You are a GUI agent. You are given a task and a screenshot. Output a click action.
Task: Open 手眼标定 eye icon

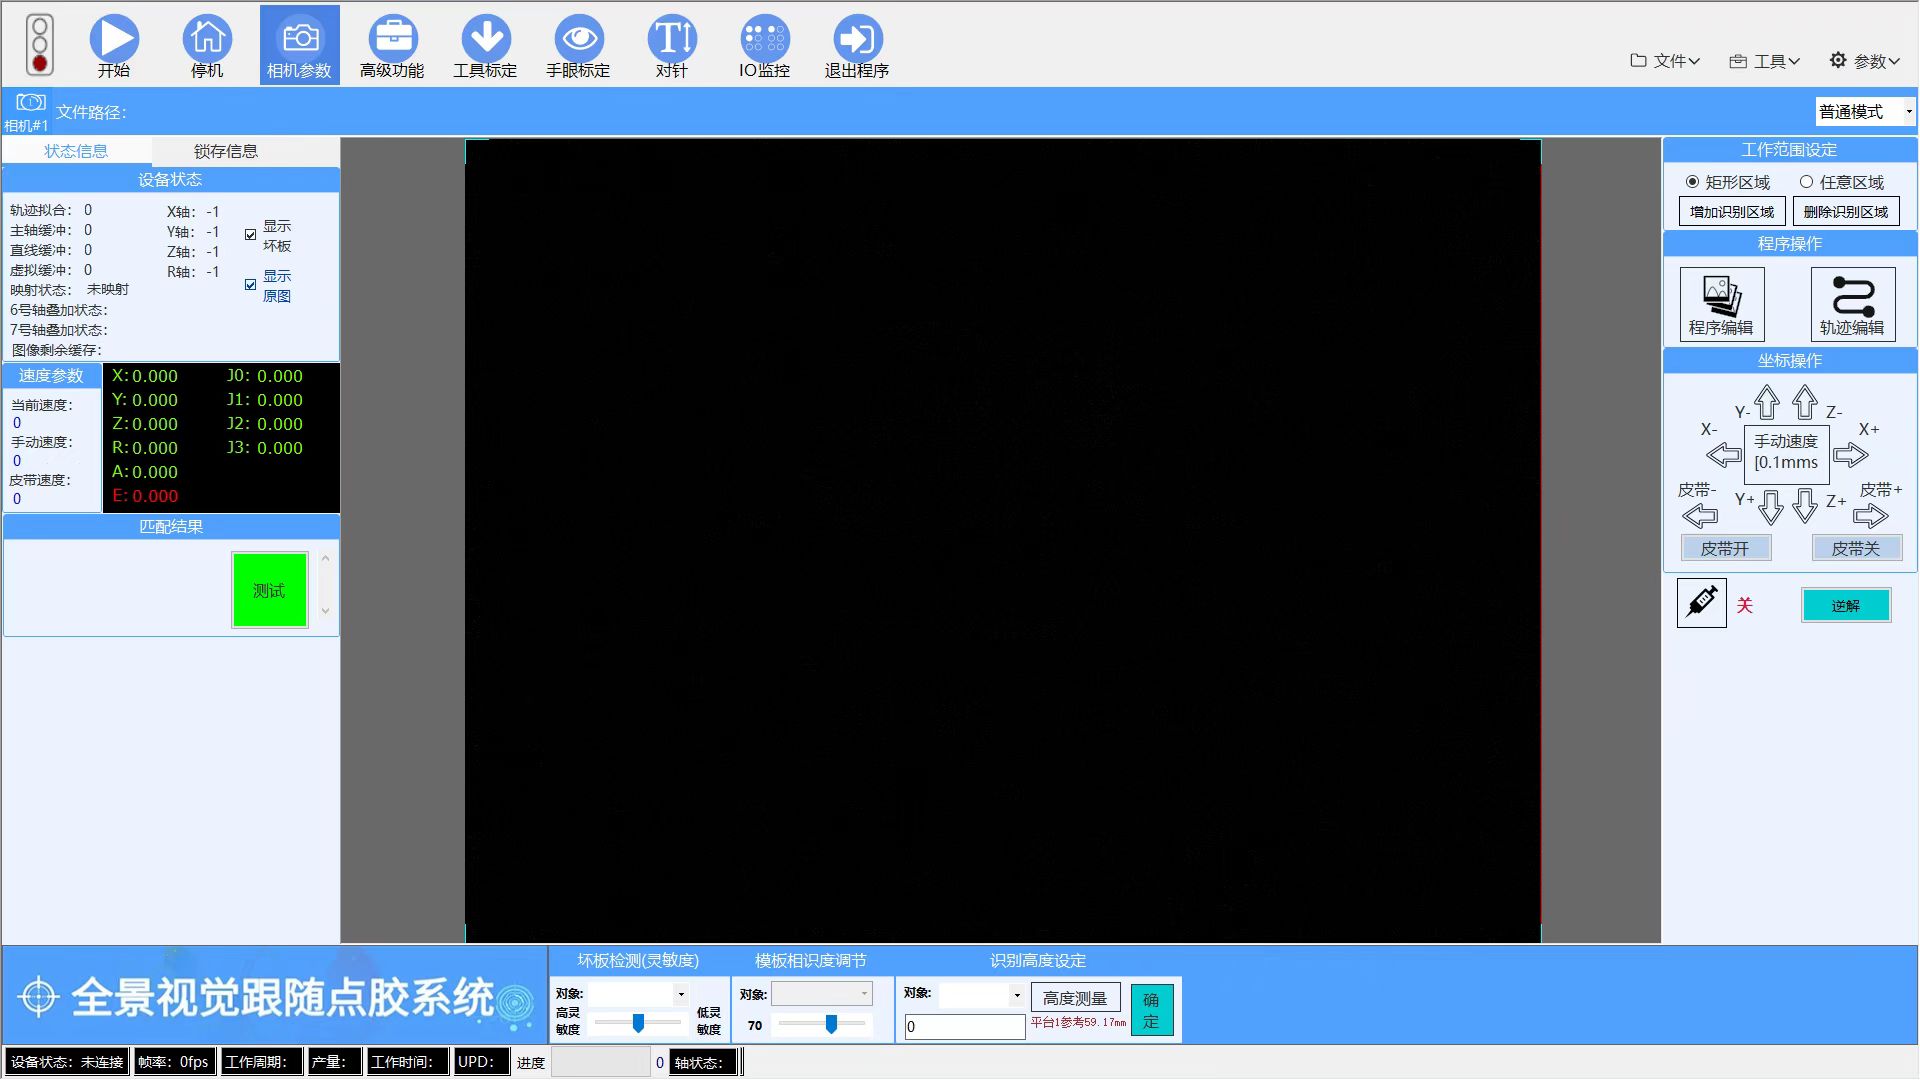coord(578,39)
